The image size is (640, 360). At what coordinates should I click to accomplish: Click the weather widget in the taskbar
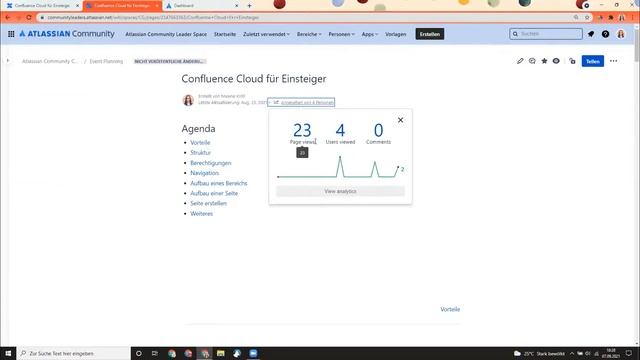[x=539, y=353]
